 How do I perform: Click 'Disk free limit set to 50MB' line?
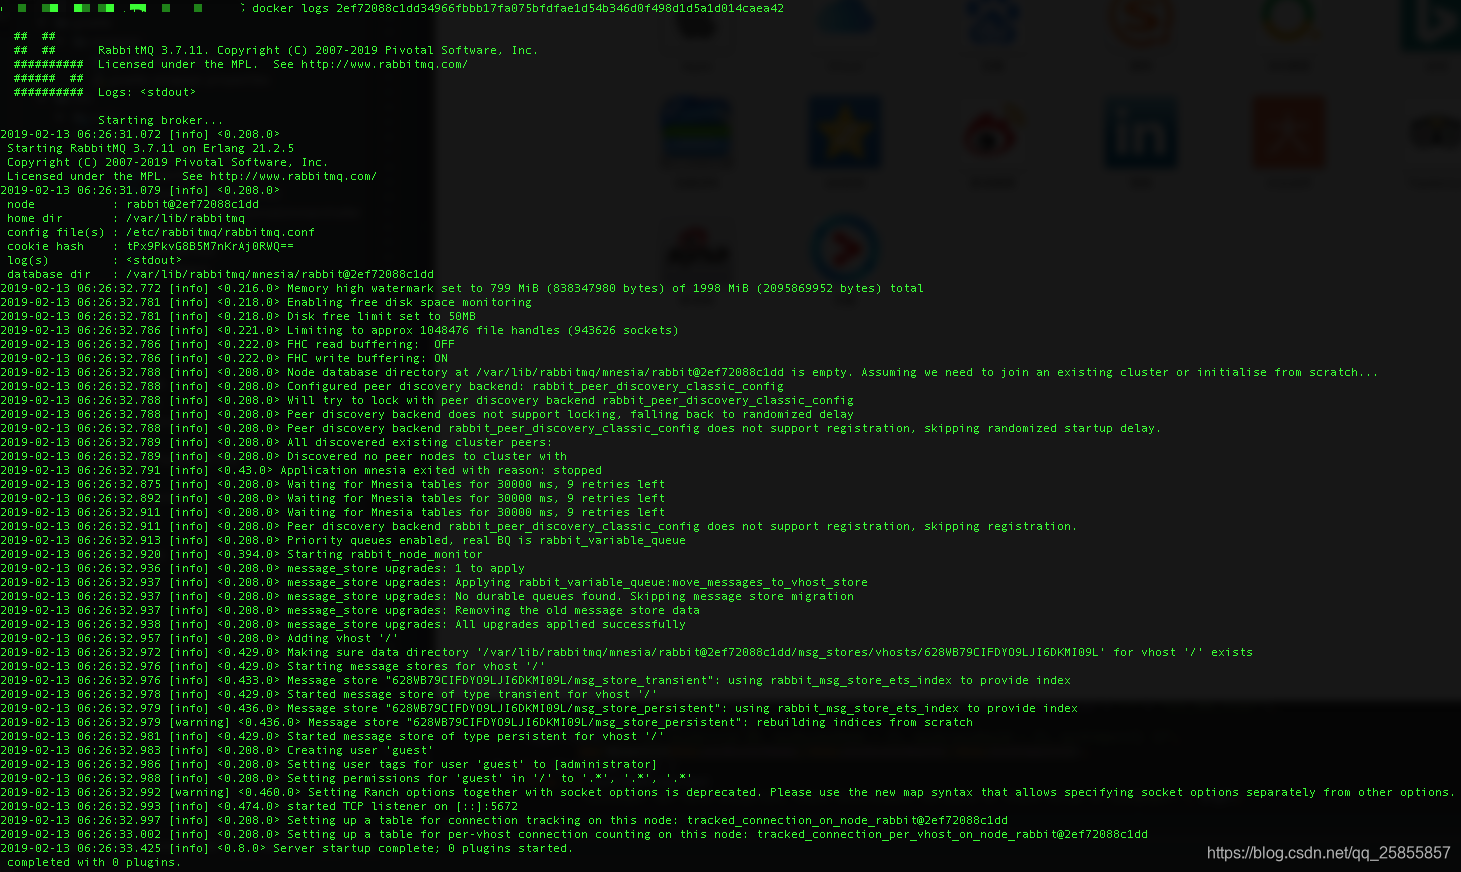click(x=238, y=316)
